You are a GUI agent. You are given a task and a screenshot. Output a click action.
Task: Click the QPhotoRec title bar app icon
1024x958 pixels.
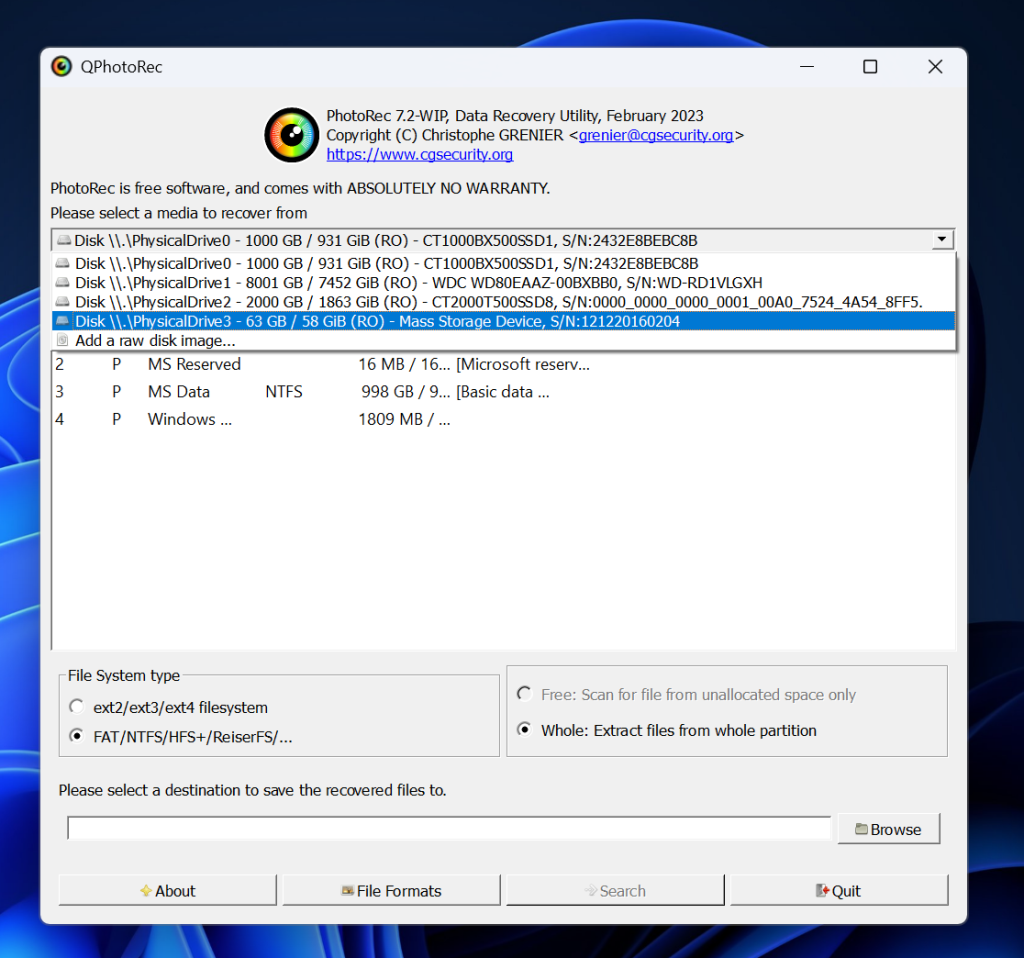(x=61, y=67)
